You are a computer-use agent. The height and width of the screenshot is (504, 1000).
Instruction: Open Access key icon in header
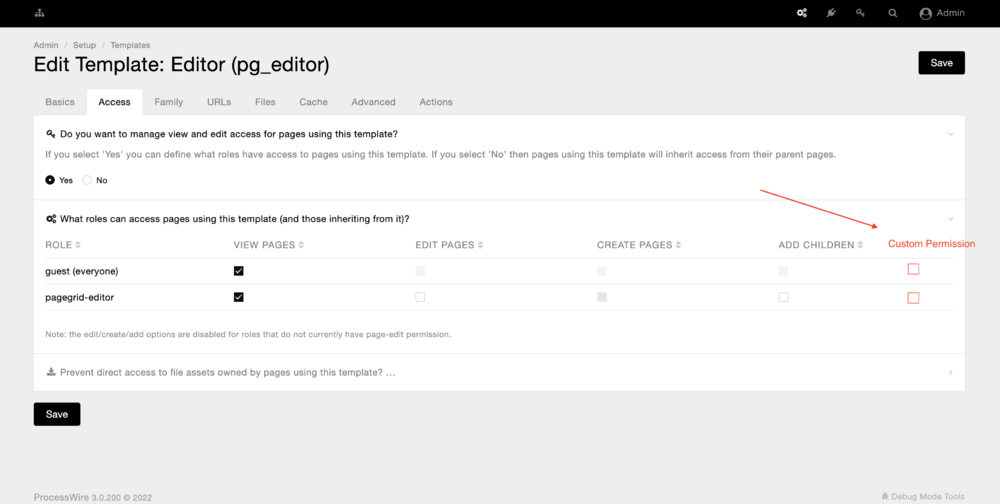[x=861, y=13]
